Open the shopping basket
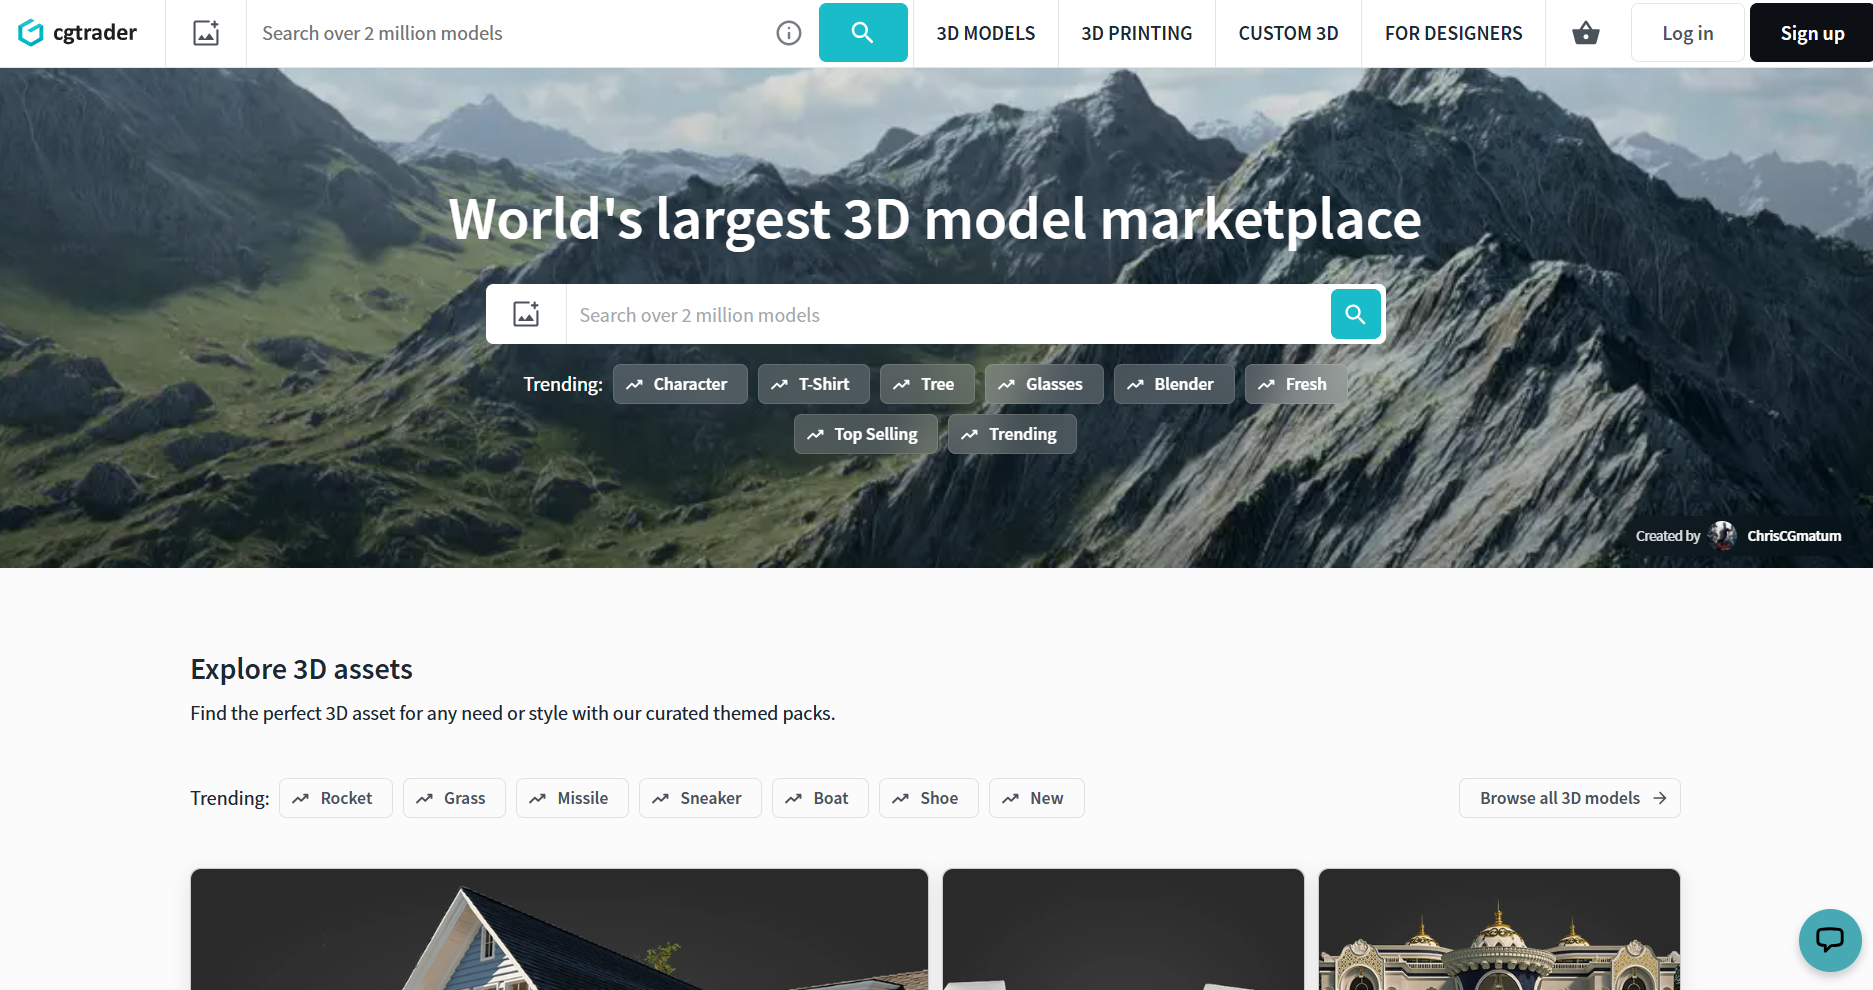 click(1585, 33)
